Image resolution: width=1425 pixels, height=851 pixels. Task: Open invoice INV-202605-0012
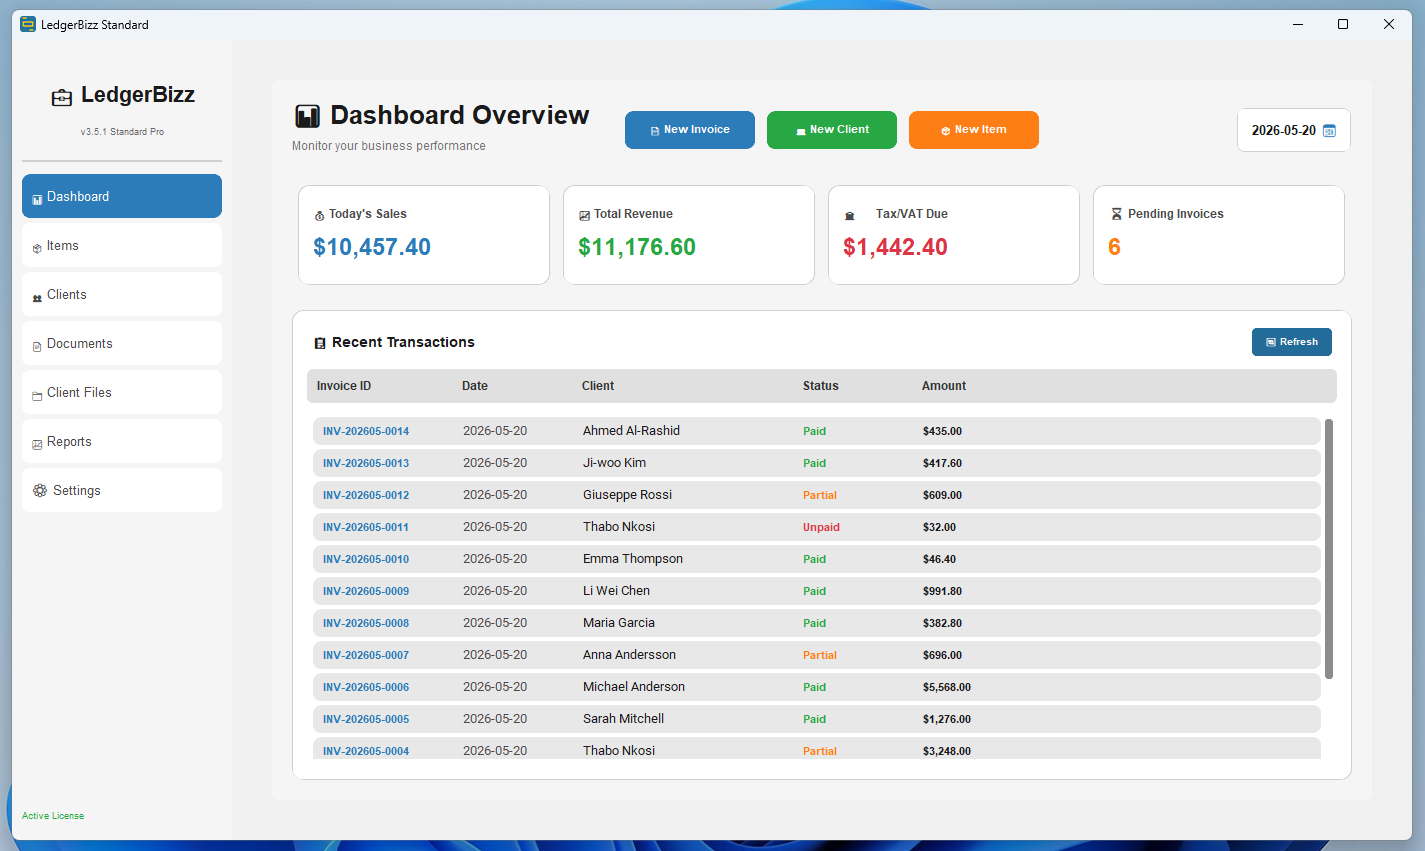tap(366, 496)
